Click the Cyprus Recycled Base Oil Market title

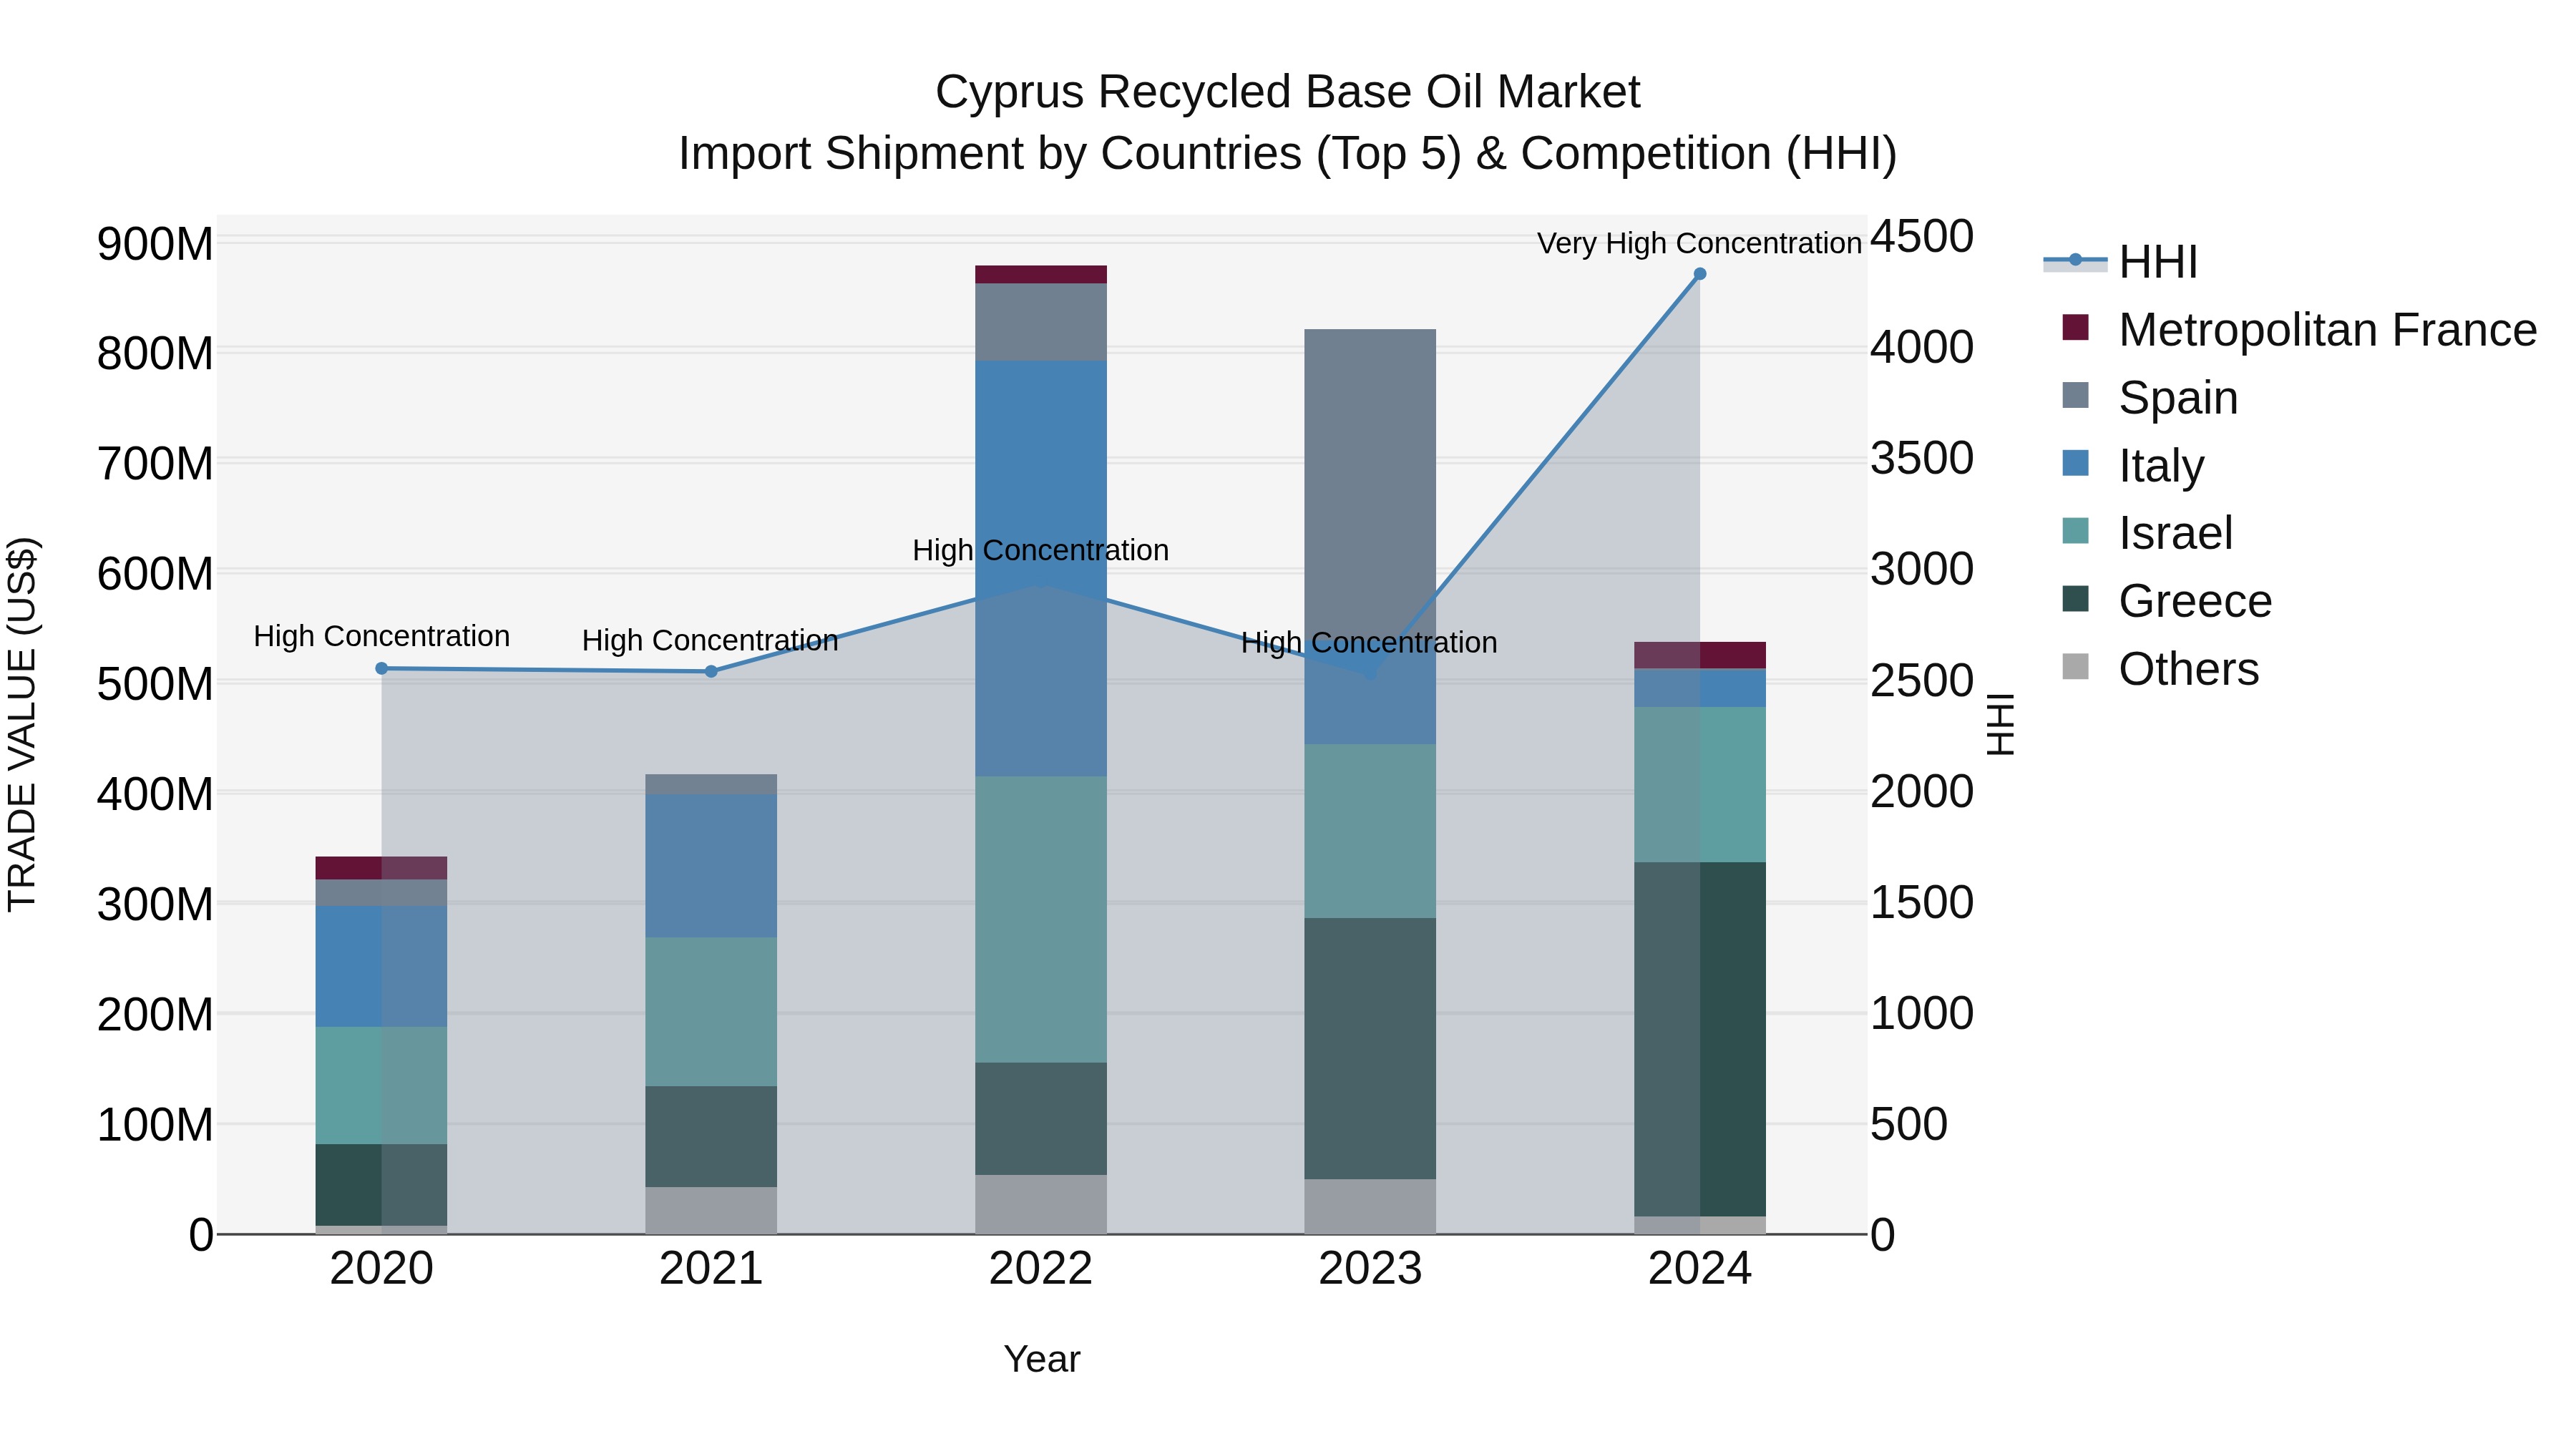click(1288, 92)
